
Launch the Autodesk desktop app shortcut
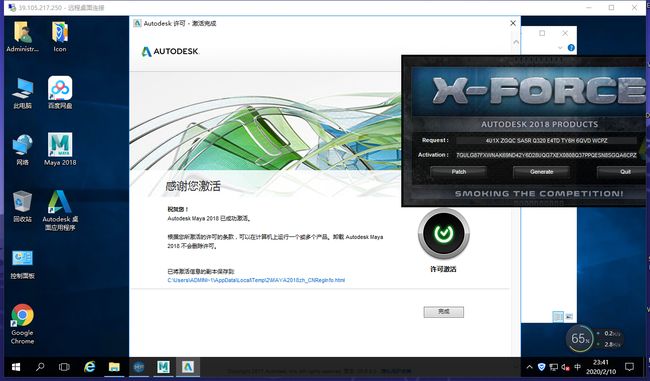pyautogui.click(x=60, y=210)
